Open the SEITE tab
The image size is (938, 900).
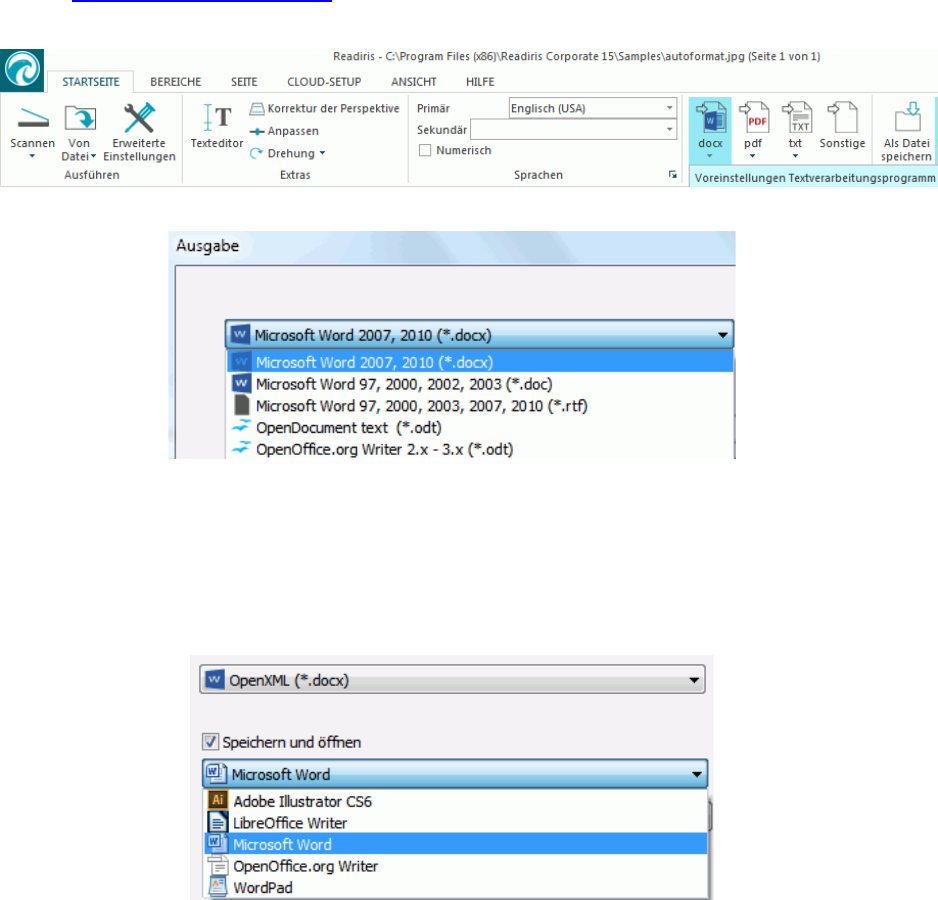(x=244, y=82)
